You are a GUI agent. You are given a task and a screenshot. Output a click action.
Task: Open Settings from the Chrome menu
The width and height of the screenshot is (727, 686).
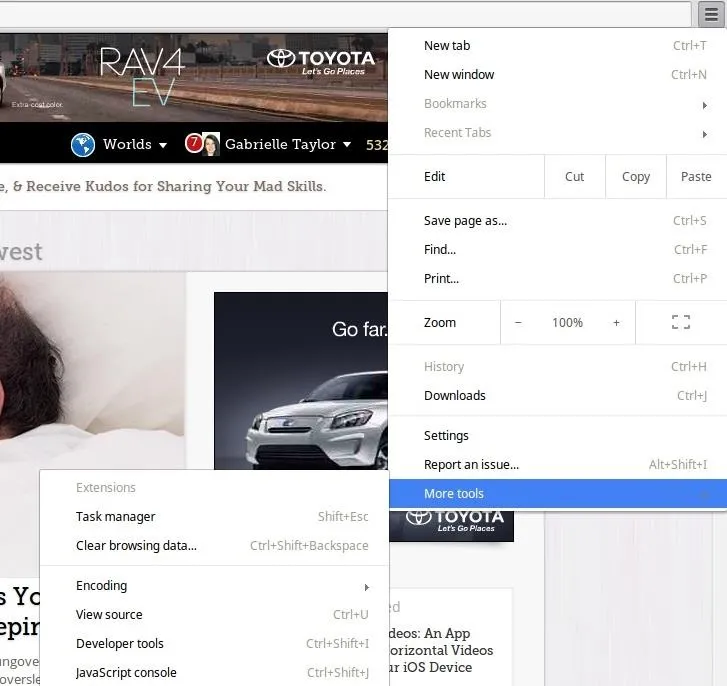click(557, 436)
